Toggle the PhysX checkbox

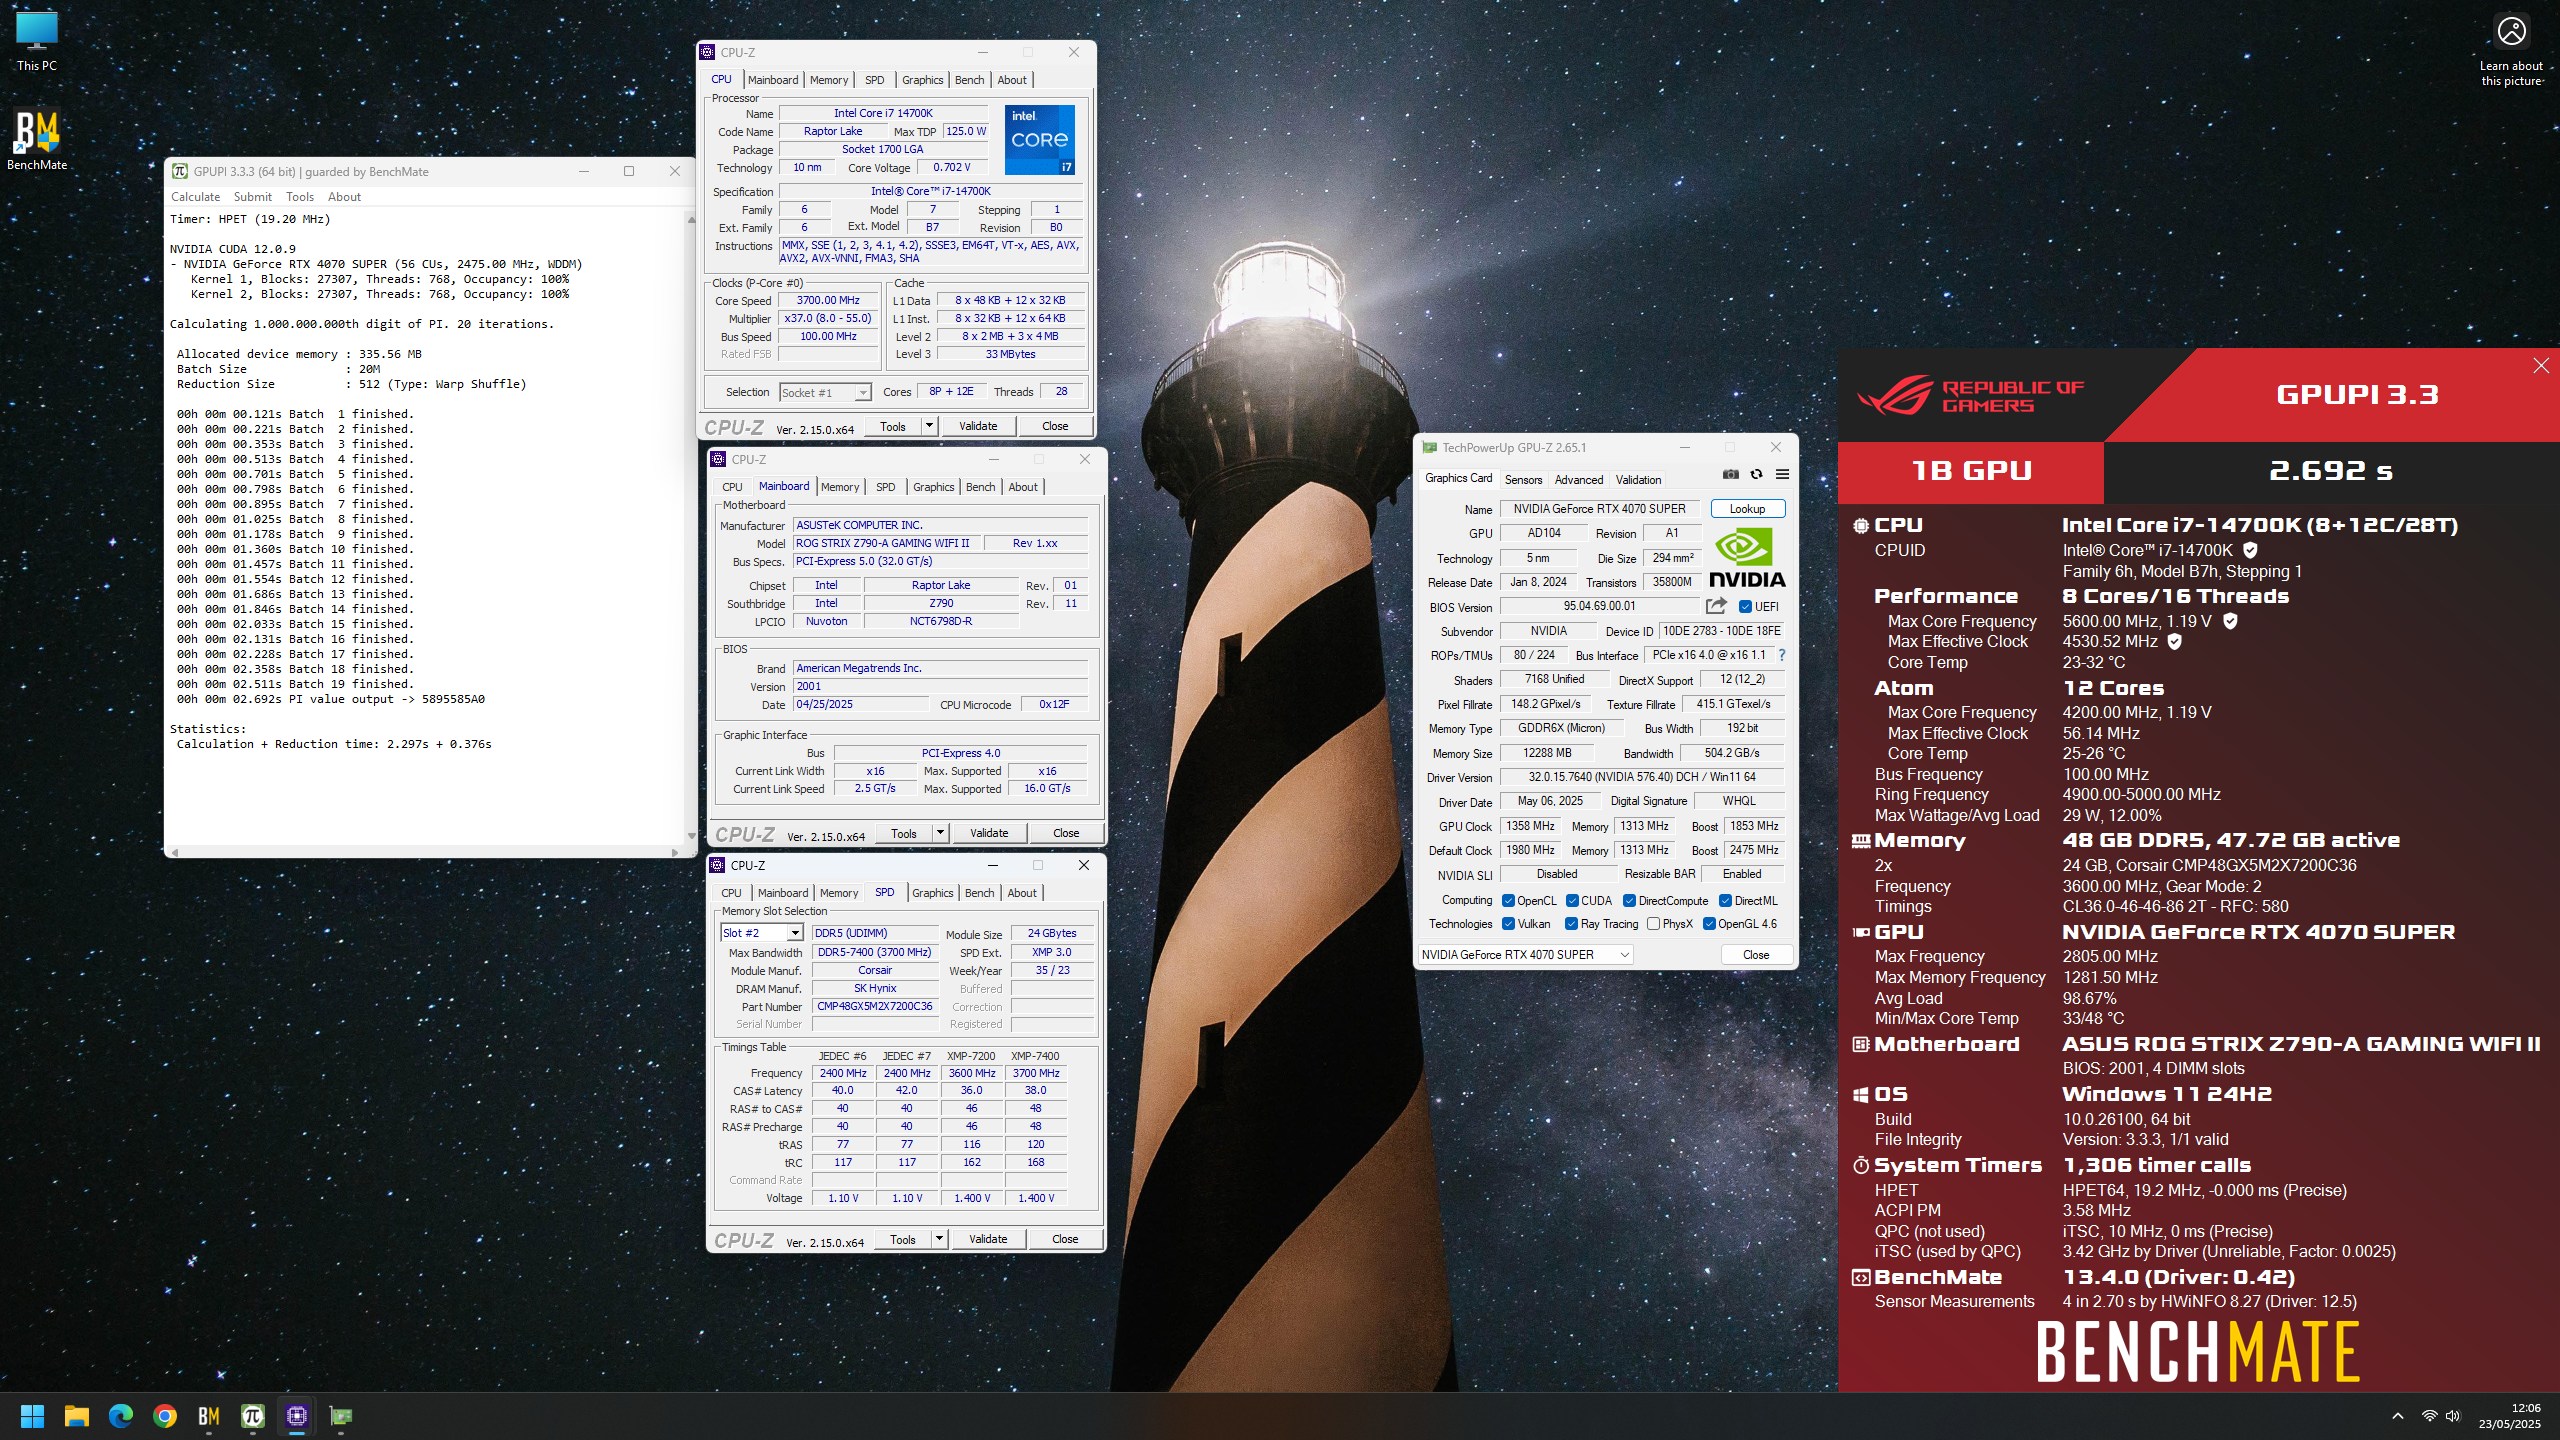1653,924
